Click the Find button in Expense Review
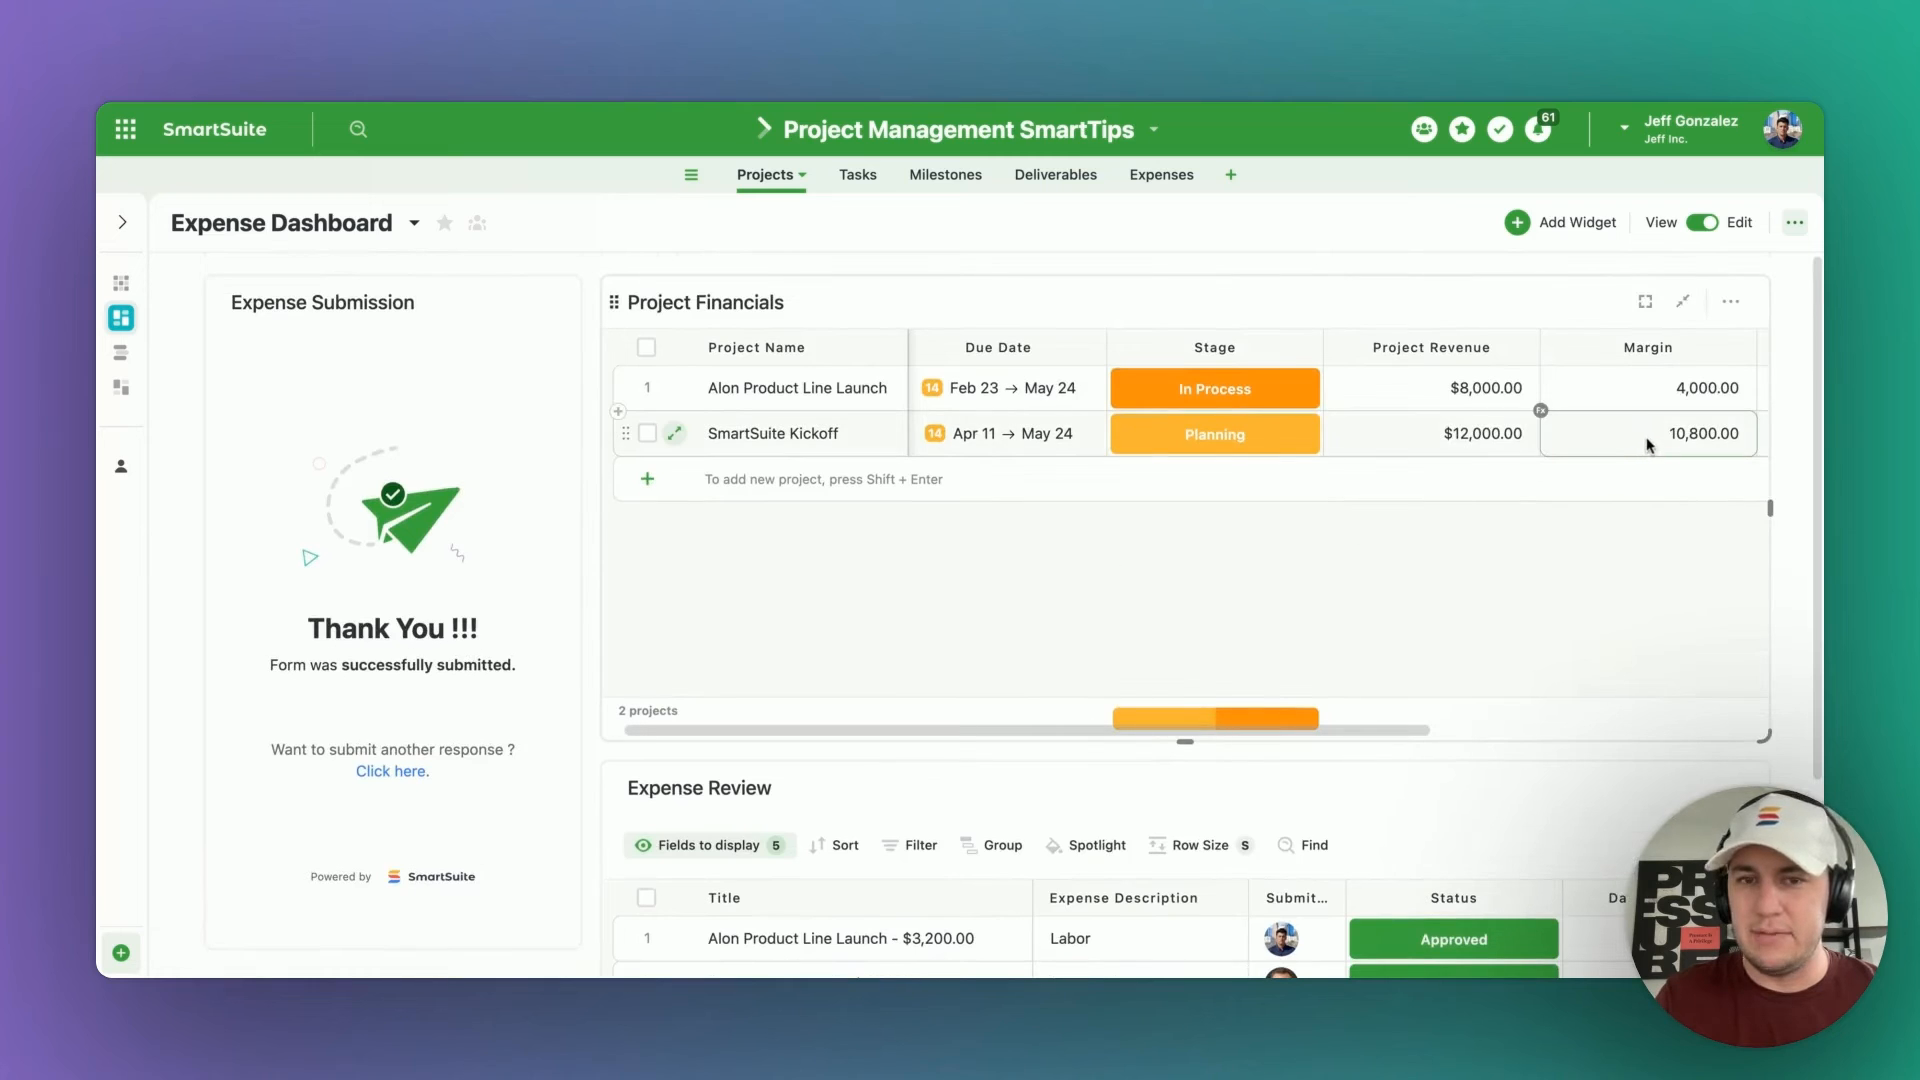Viewport: 1920px width, 1080px height. pyautogui.click(x=1303, y=845)
